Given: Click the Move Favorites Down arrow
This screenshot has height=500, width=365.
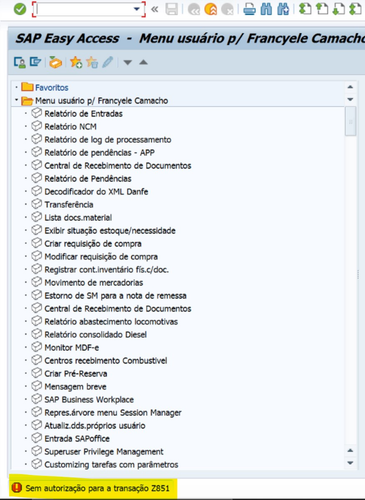Looking at the screenshot, I should click(x=128, y=62).
